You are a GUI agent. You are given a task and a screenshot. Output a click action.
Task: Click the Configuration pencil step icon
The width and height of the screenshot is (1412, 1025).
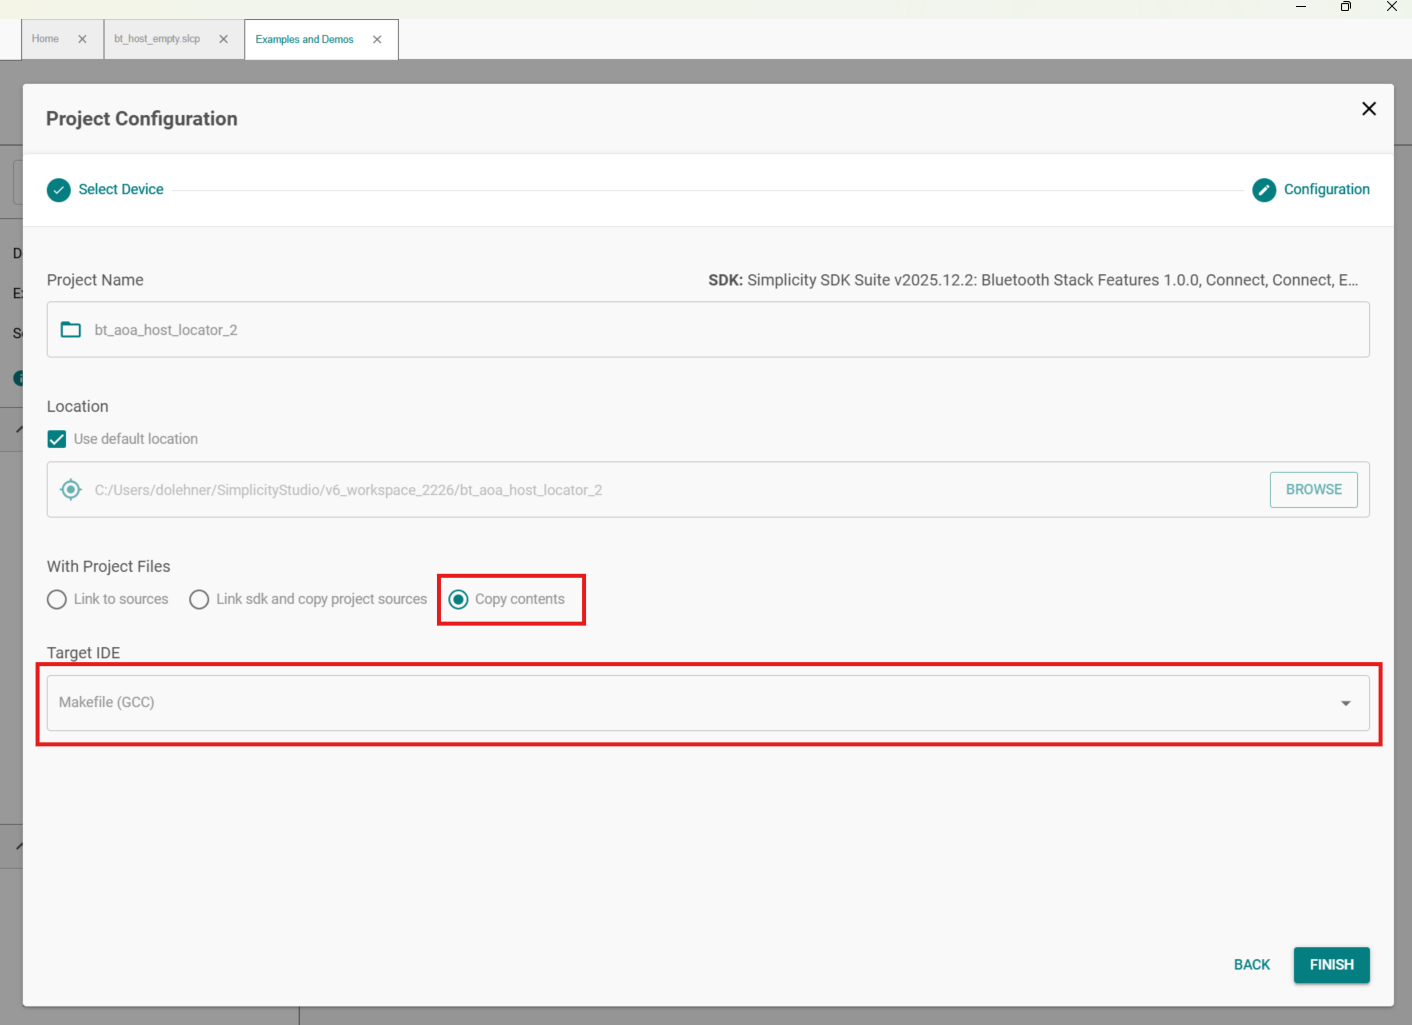(x=1264, y=190)
